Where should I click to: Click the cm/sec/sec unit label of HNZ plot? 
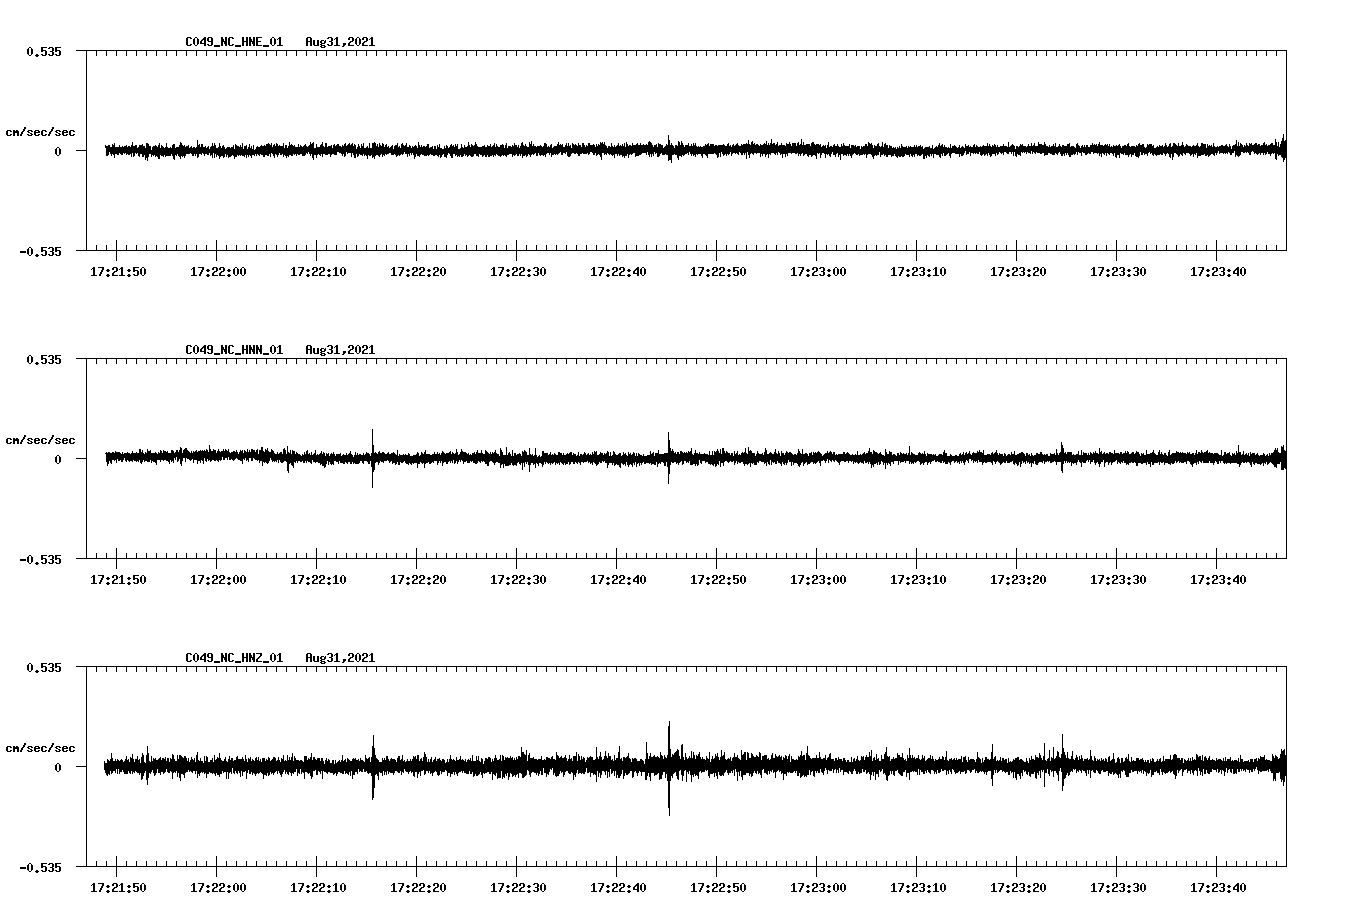pos(41,748)
